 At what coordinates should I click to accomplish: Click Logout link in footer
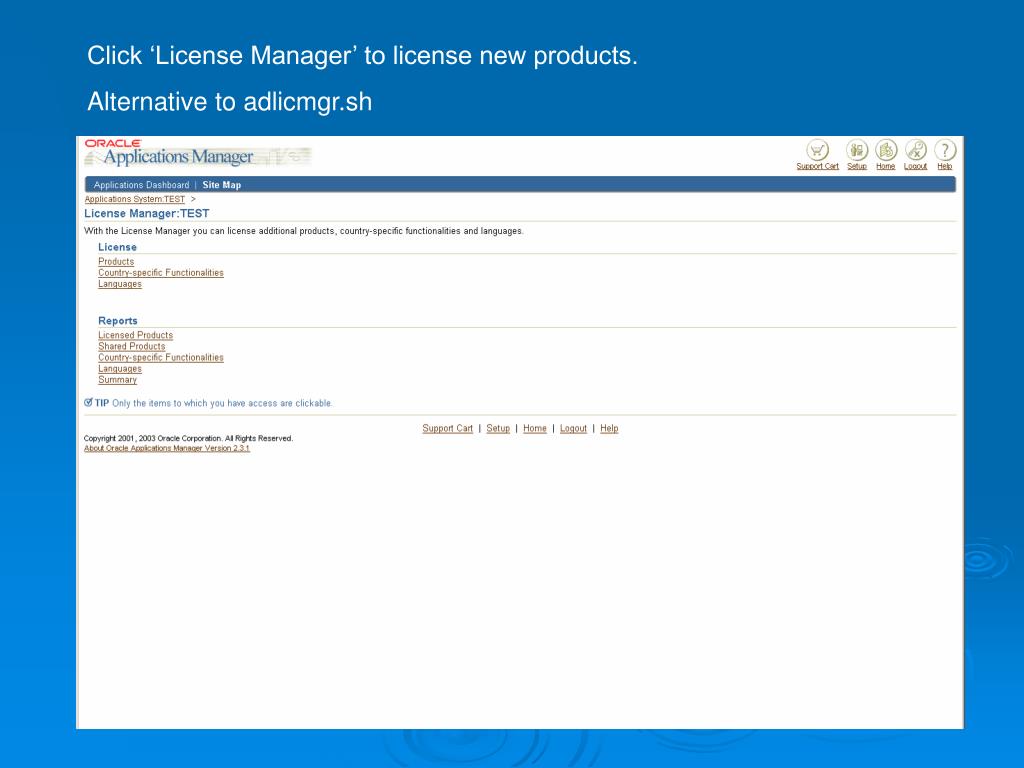point(573,428)
